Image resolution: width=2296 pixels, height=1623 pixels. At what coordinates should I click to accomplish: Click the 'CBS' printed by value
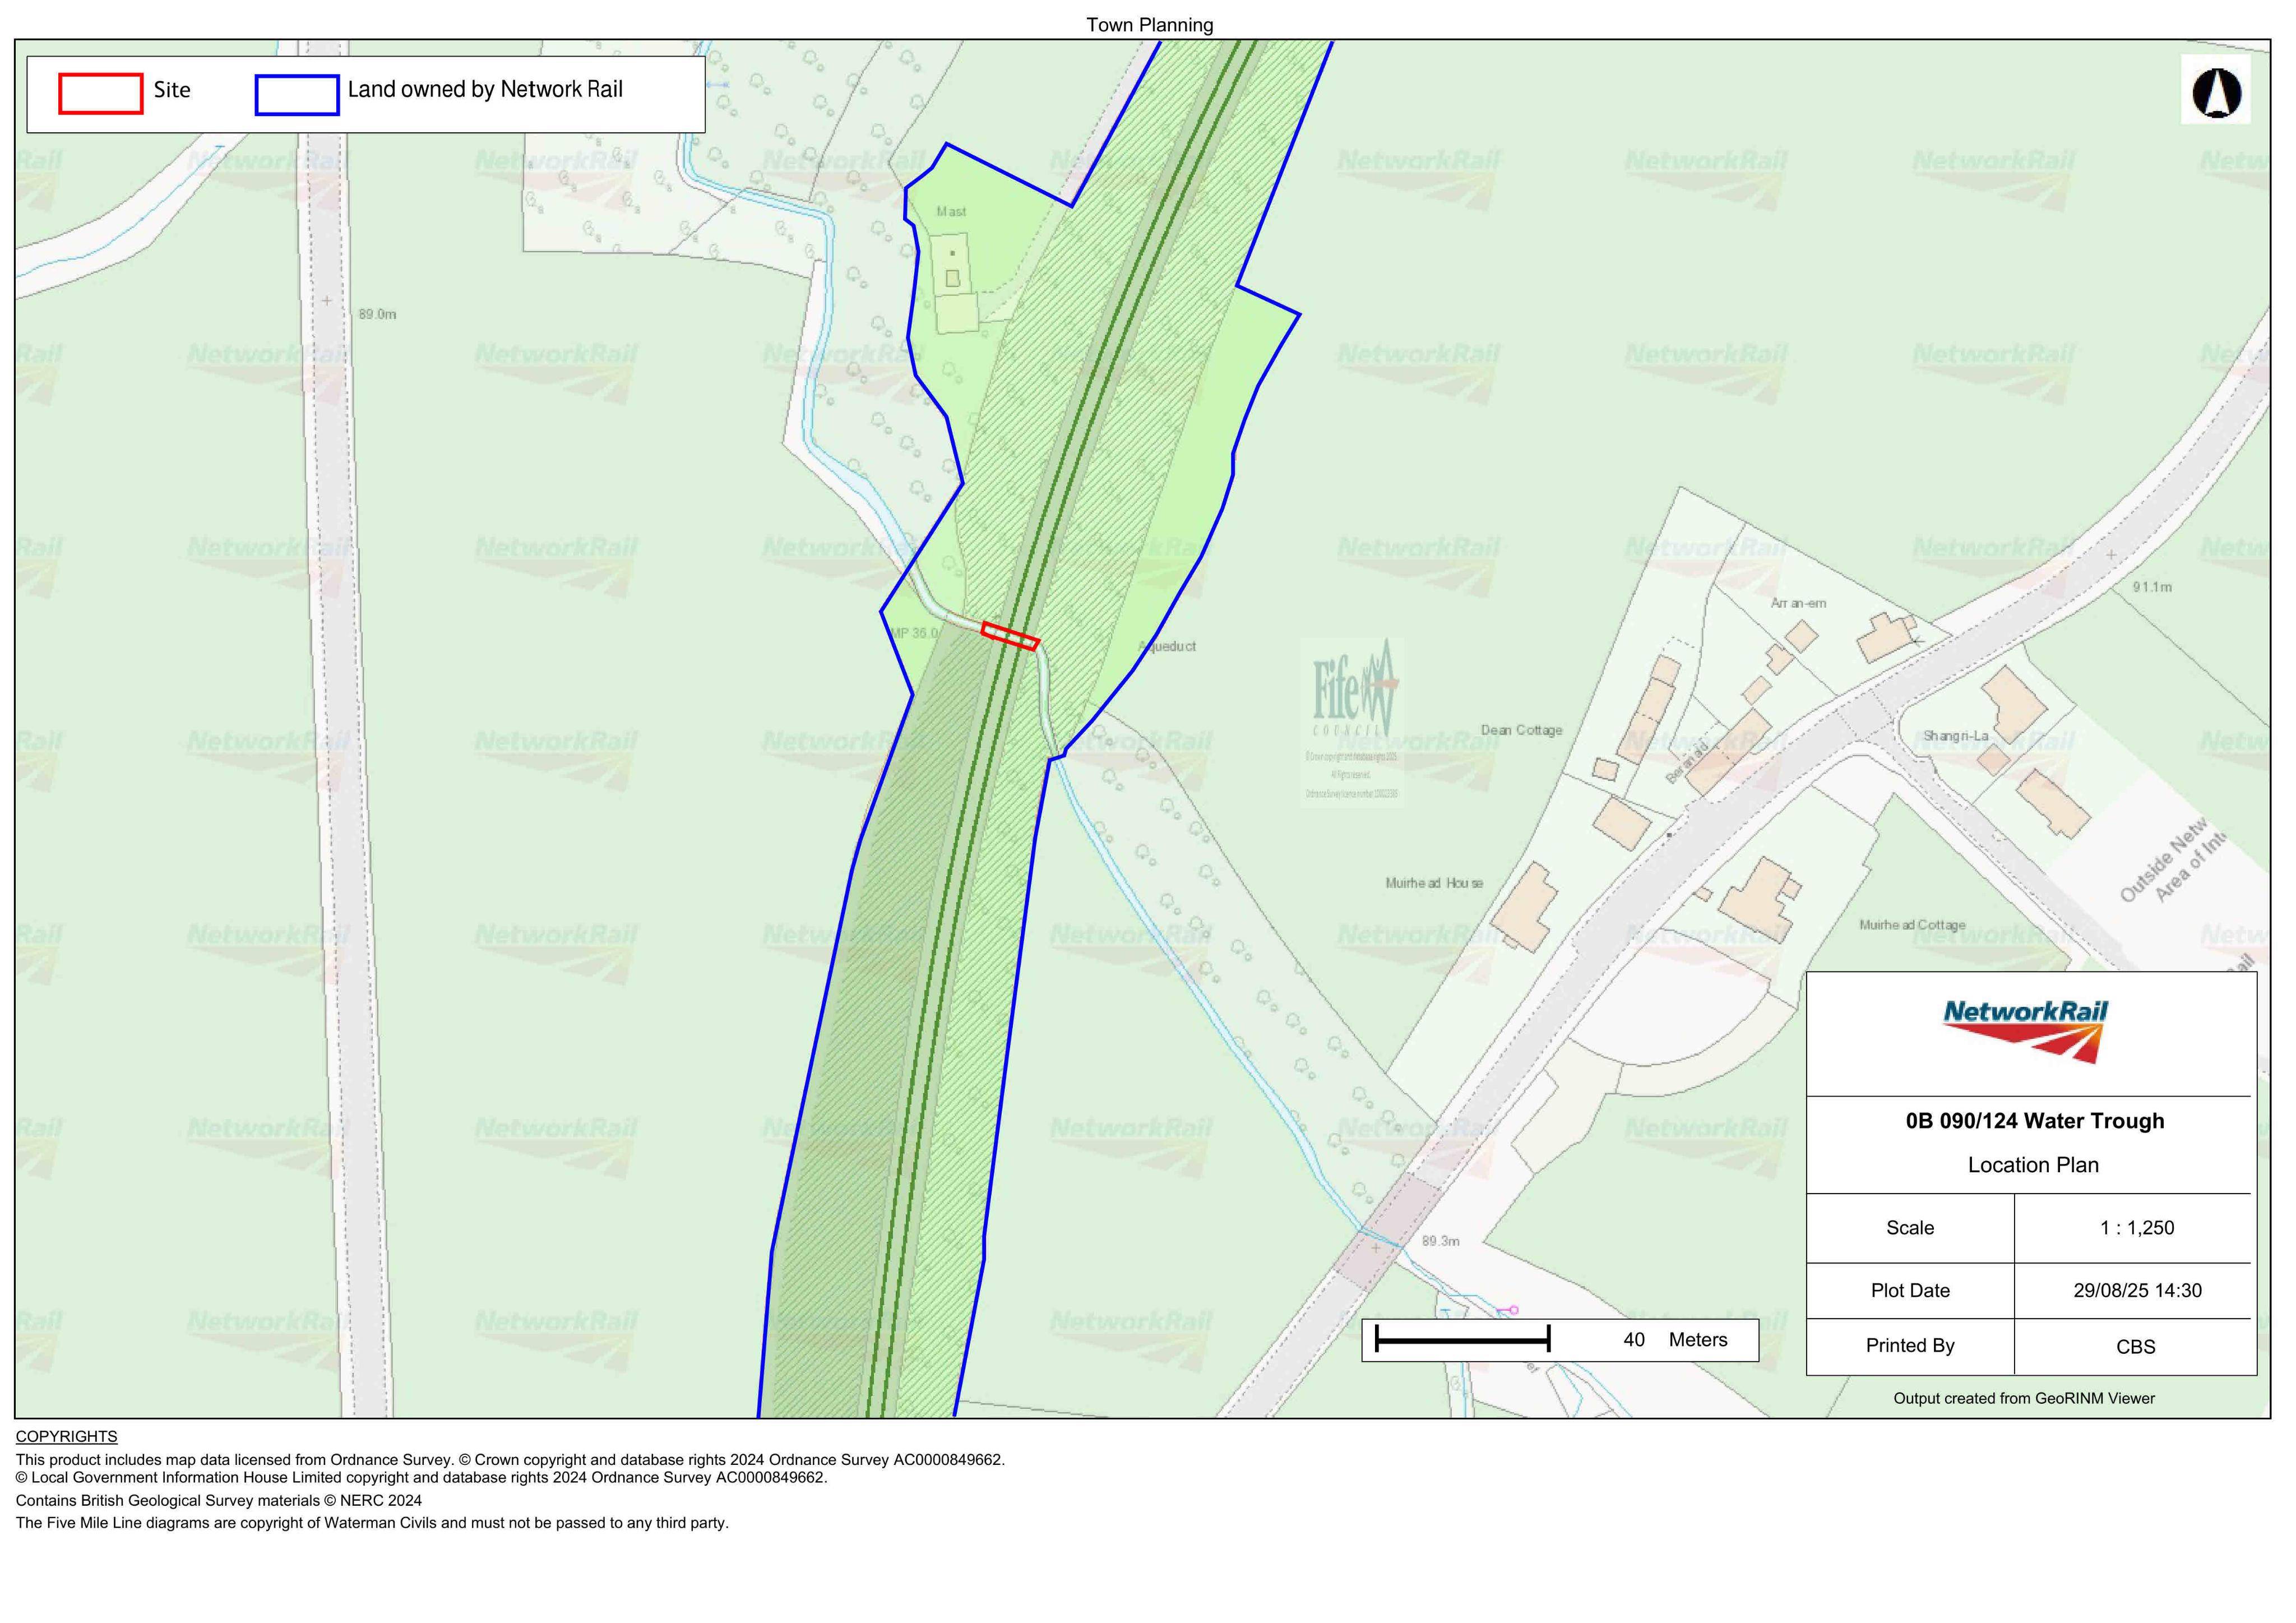tap(2135, 1347)
